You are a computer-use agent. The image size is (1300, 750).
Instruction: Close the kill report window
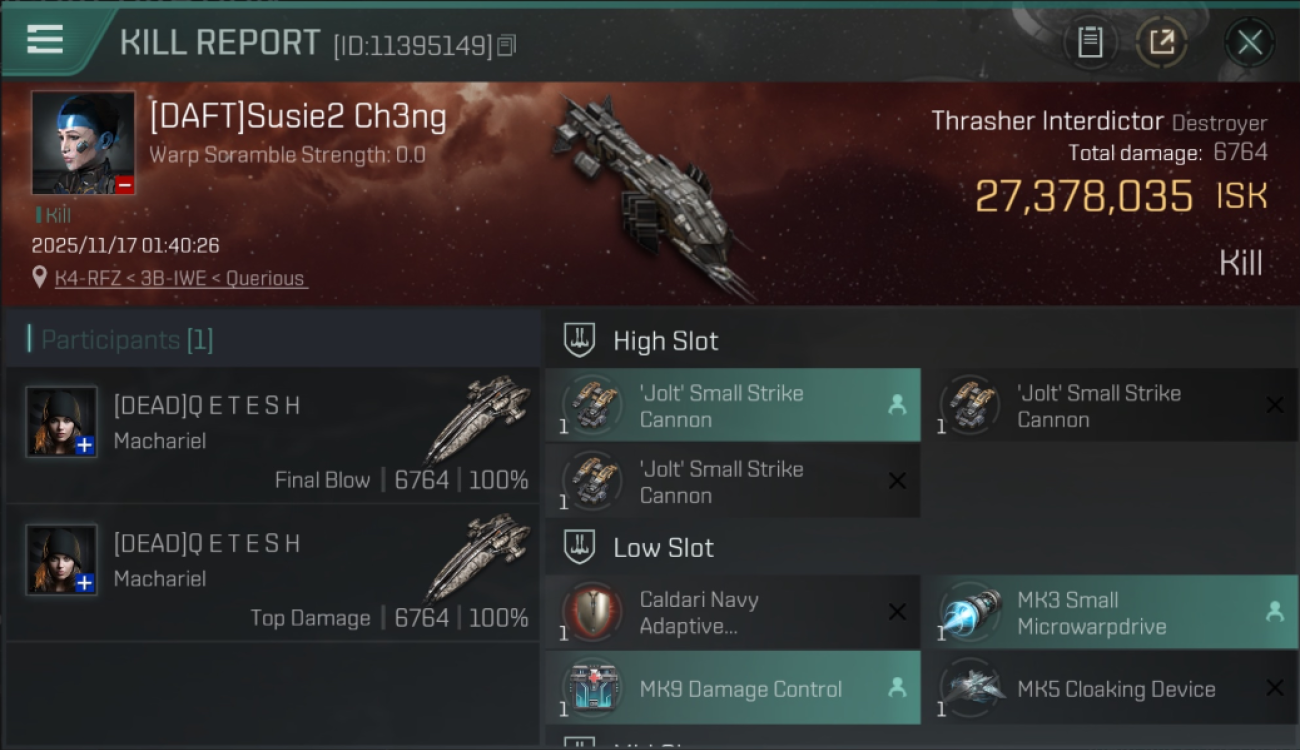[1249, 42]
